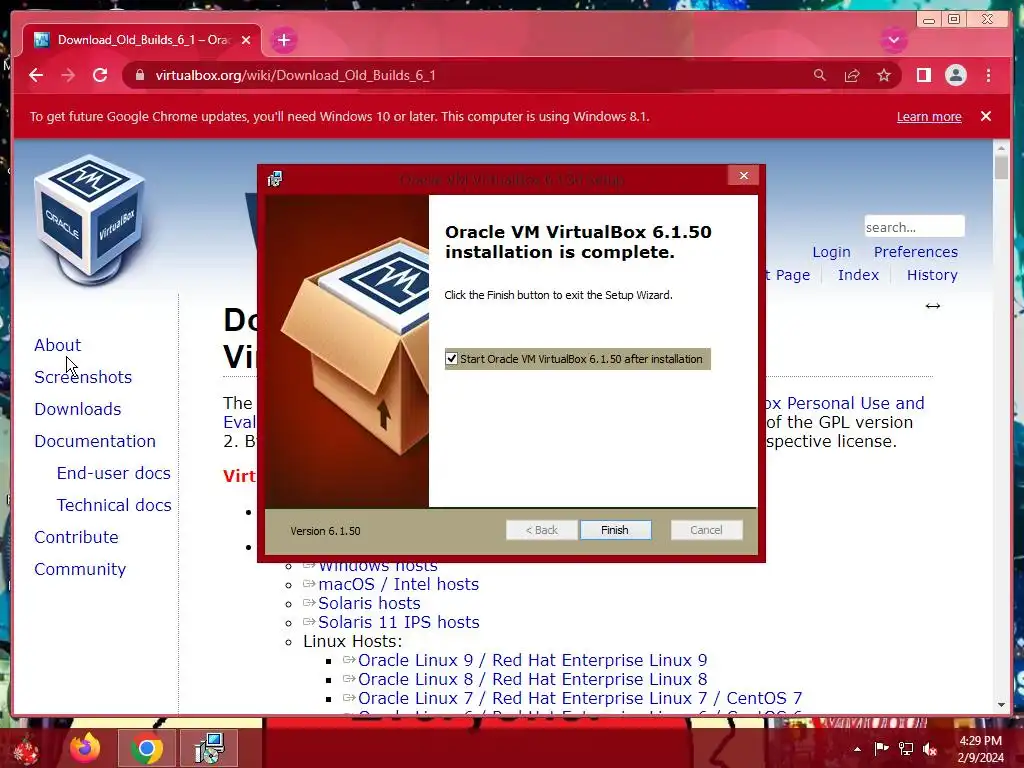Viewport: 1024px width, 768px height.
Task: Click Learn more in update warning
Action: pos(929,116)
